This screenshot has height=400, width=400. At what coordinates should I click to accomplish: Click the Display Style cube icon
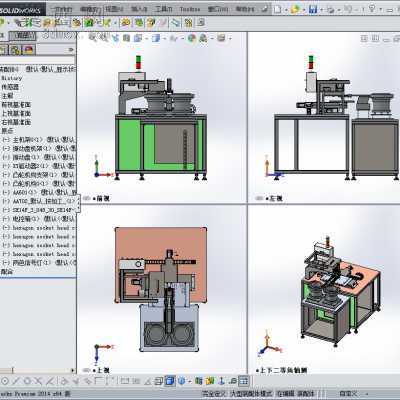(x=155, y=38)
